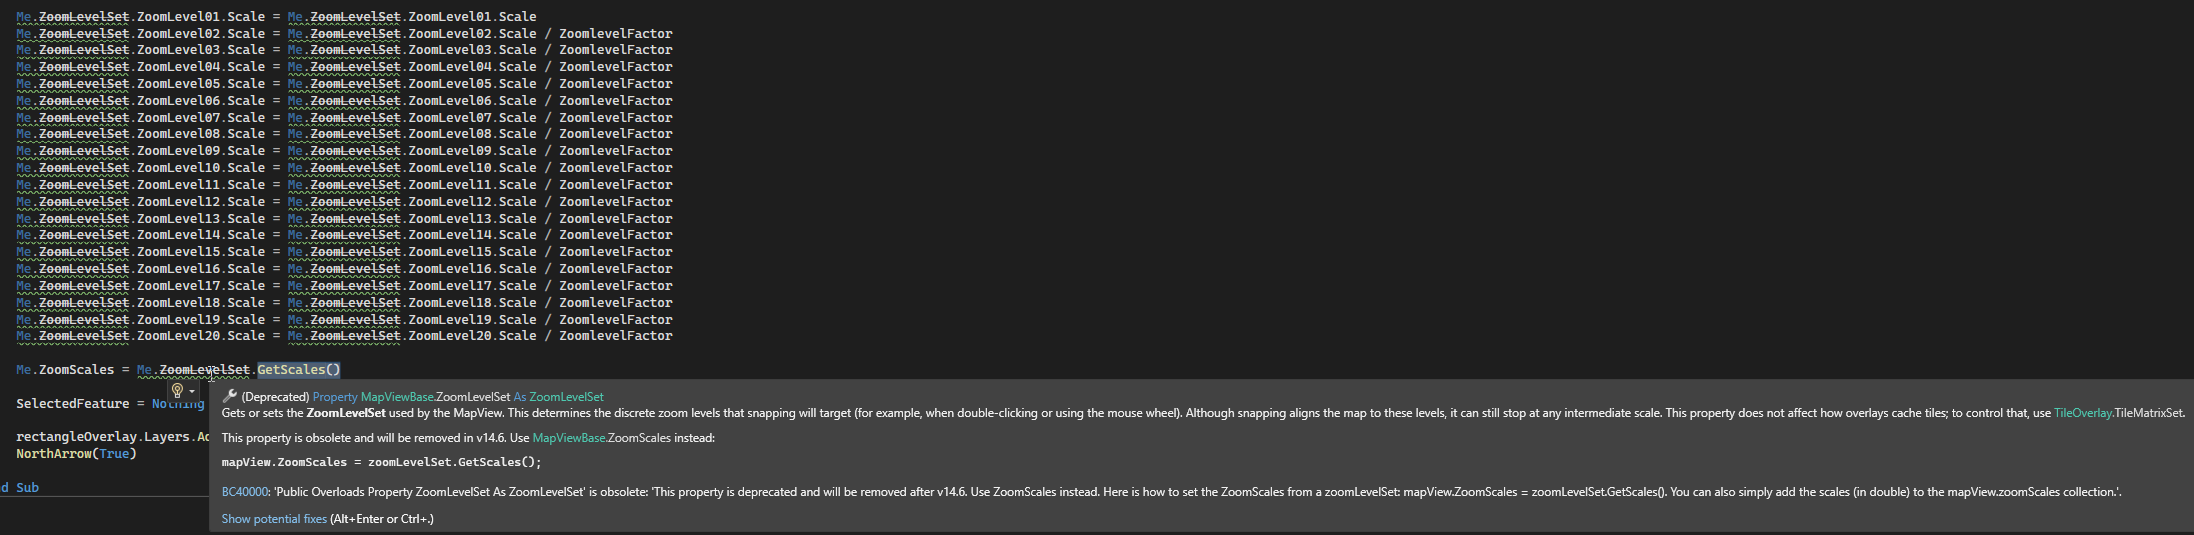Click the wrench icon in the tooltip

click(x=229, y=396)
